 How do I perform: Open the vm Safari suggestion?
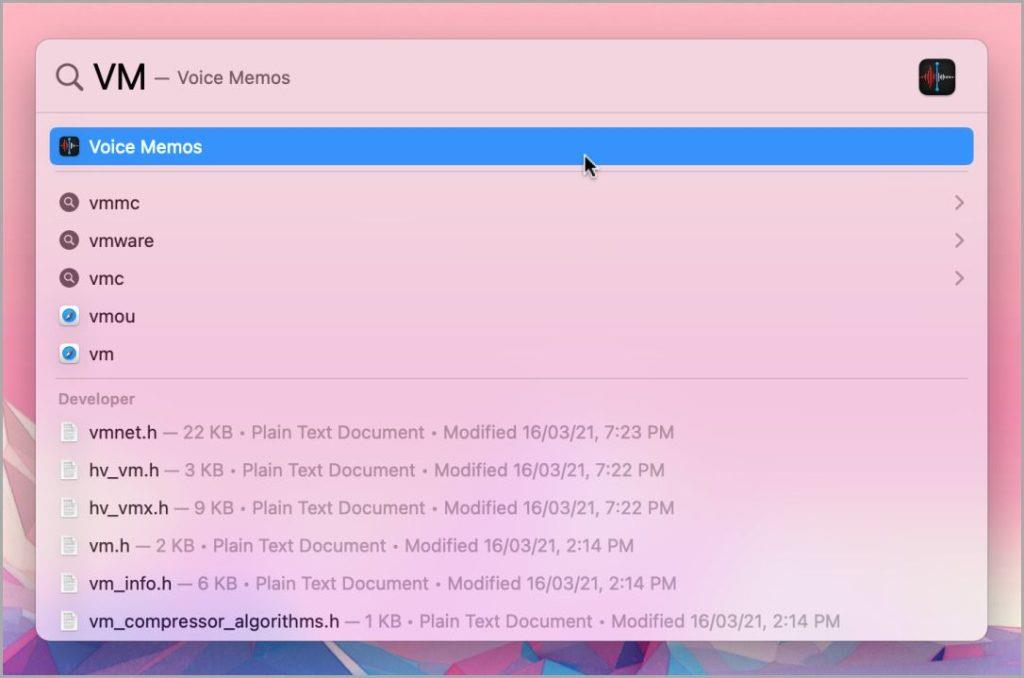click(x=511, y=354)
